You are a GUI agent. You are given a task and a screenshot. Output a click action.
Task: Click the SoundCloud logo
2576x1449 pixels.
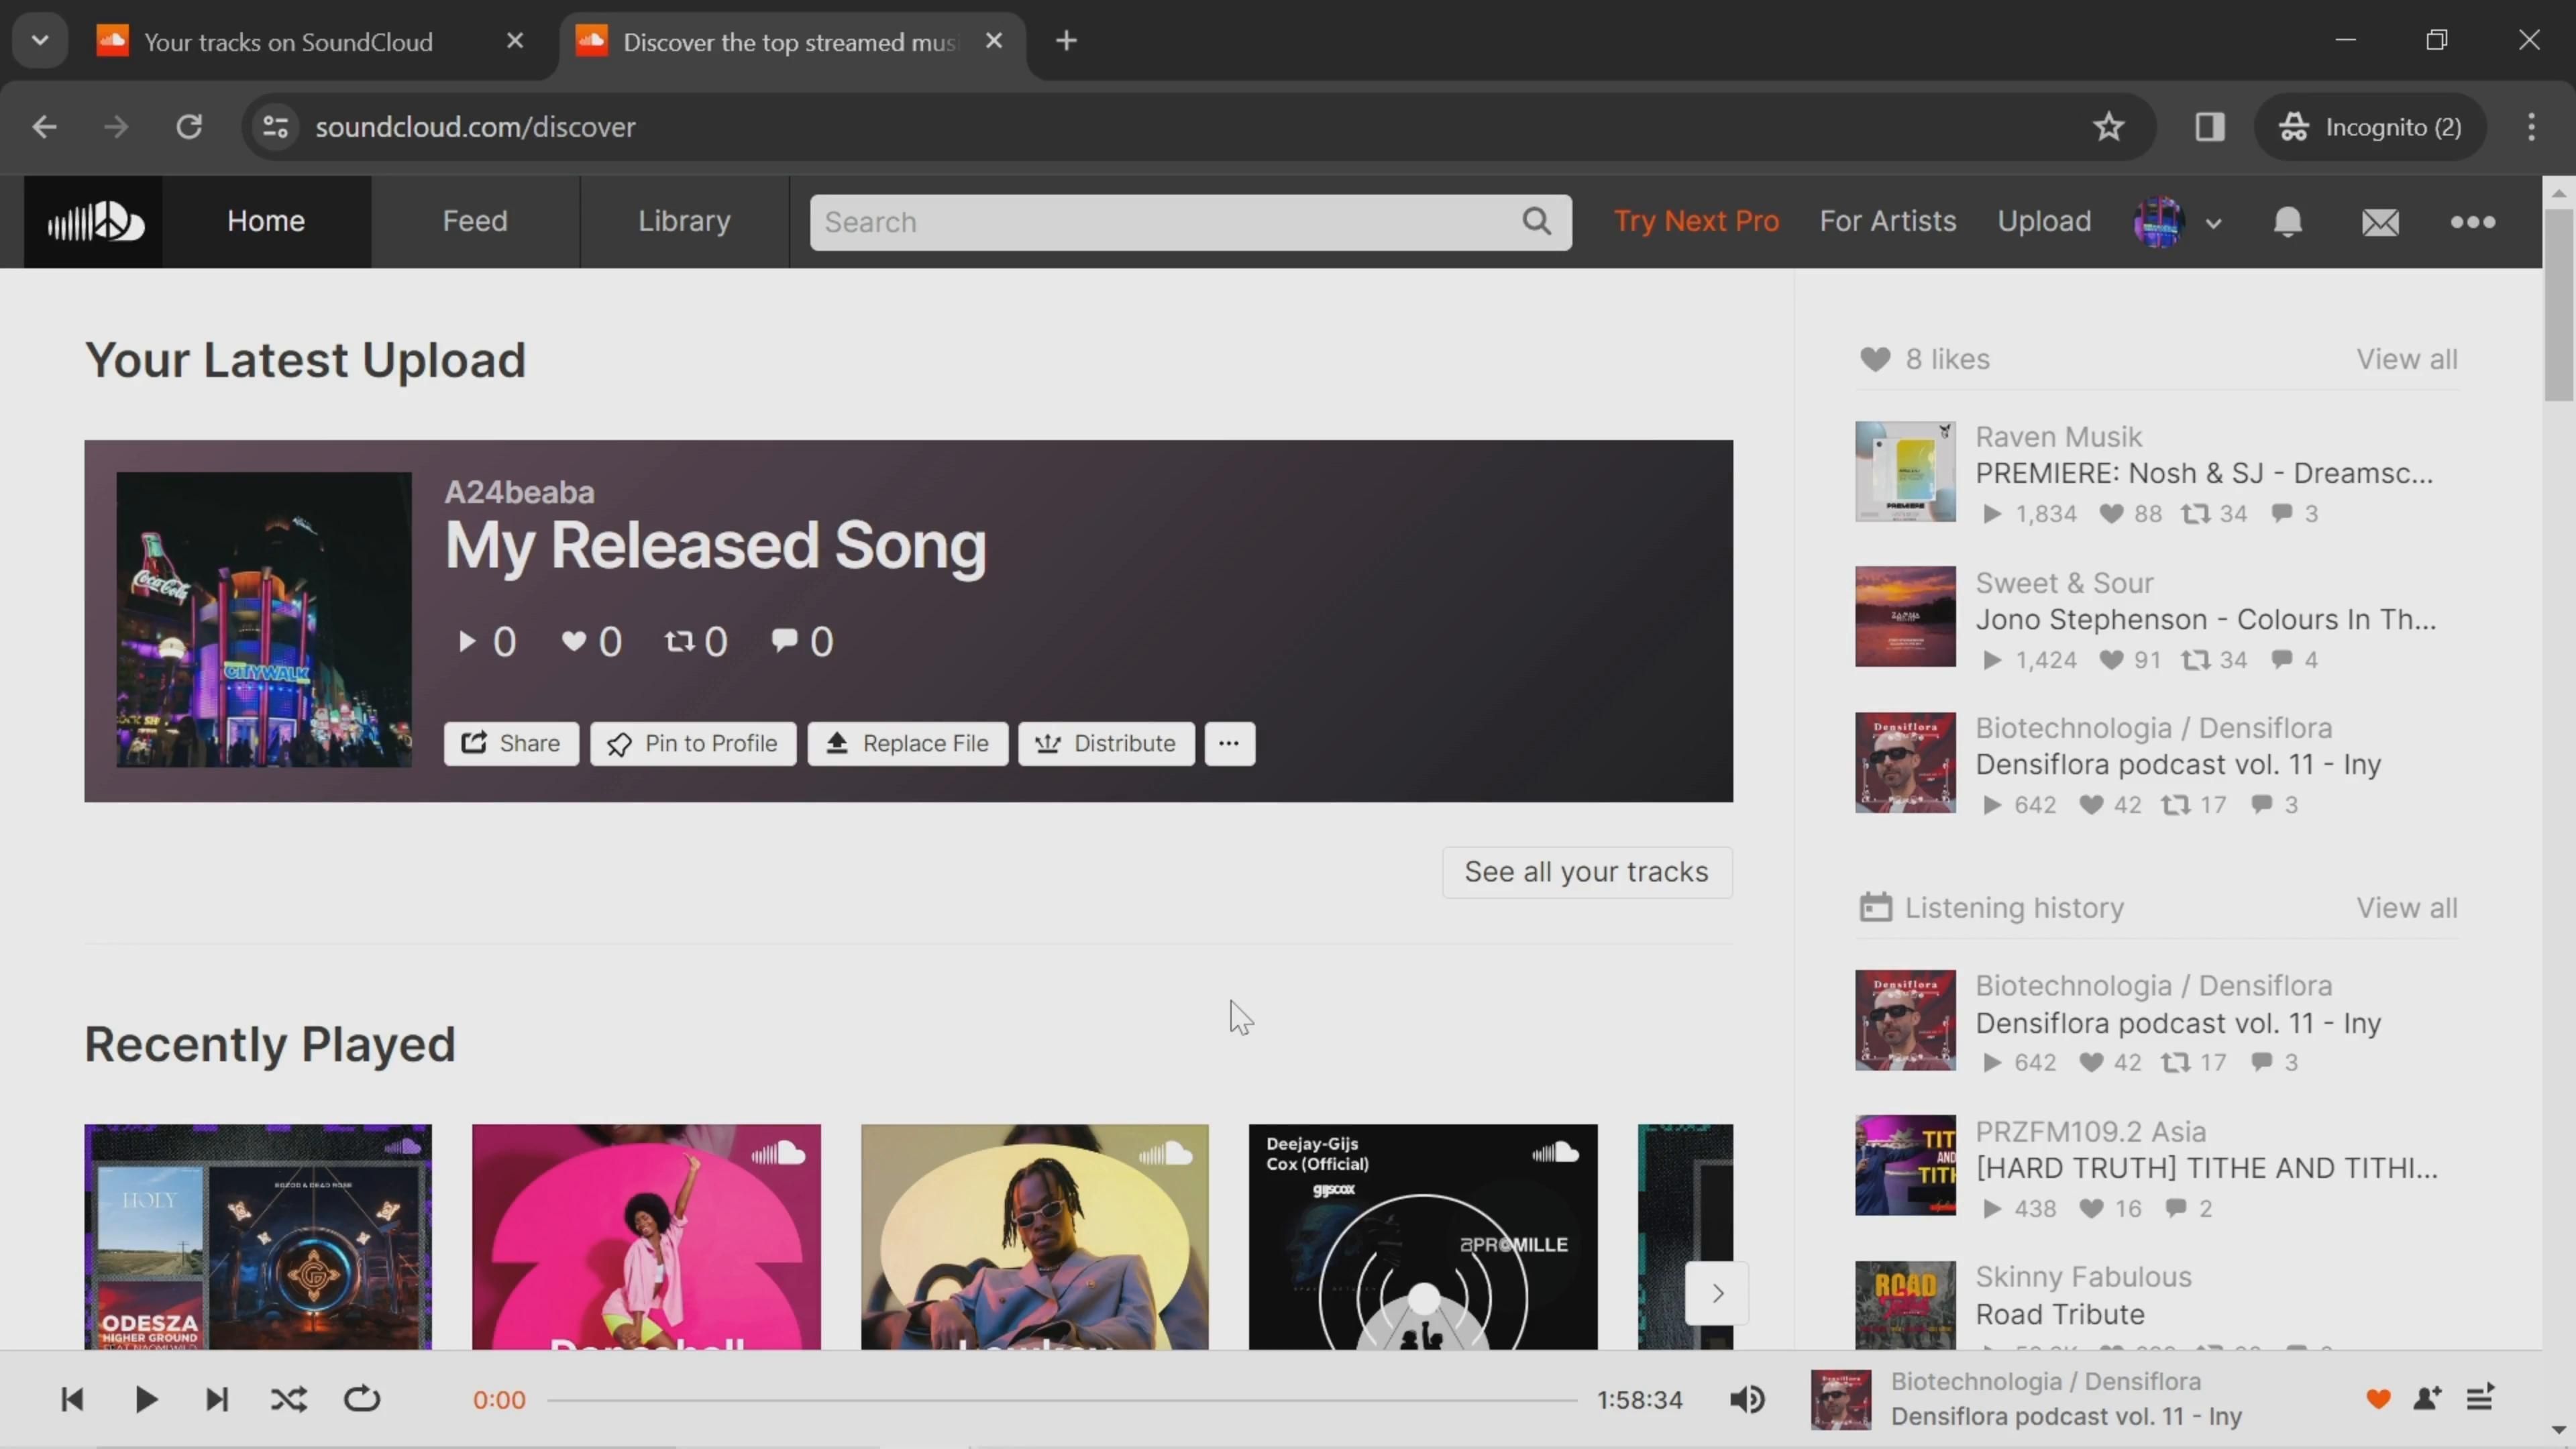93,221
